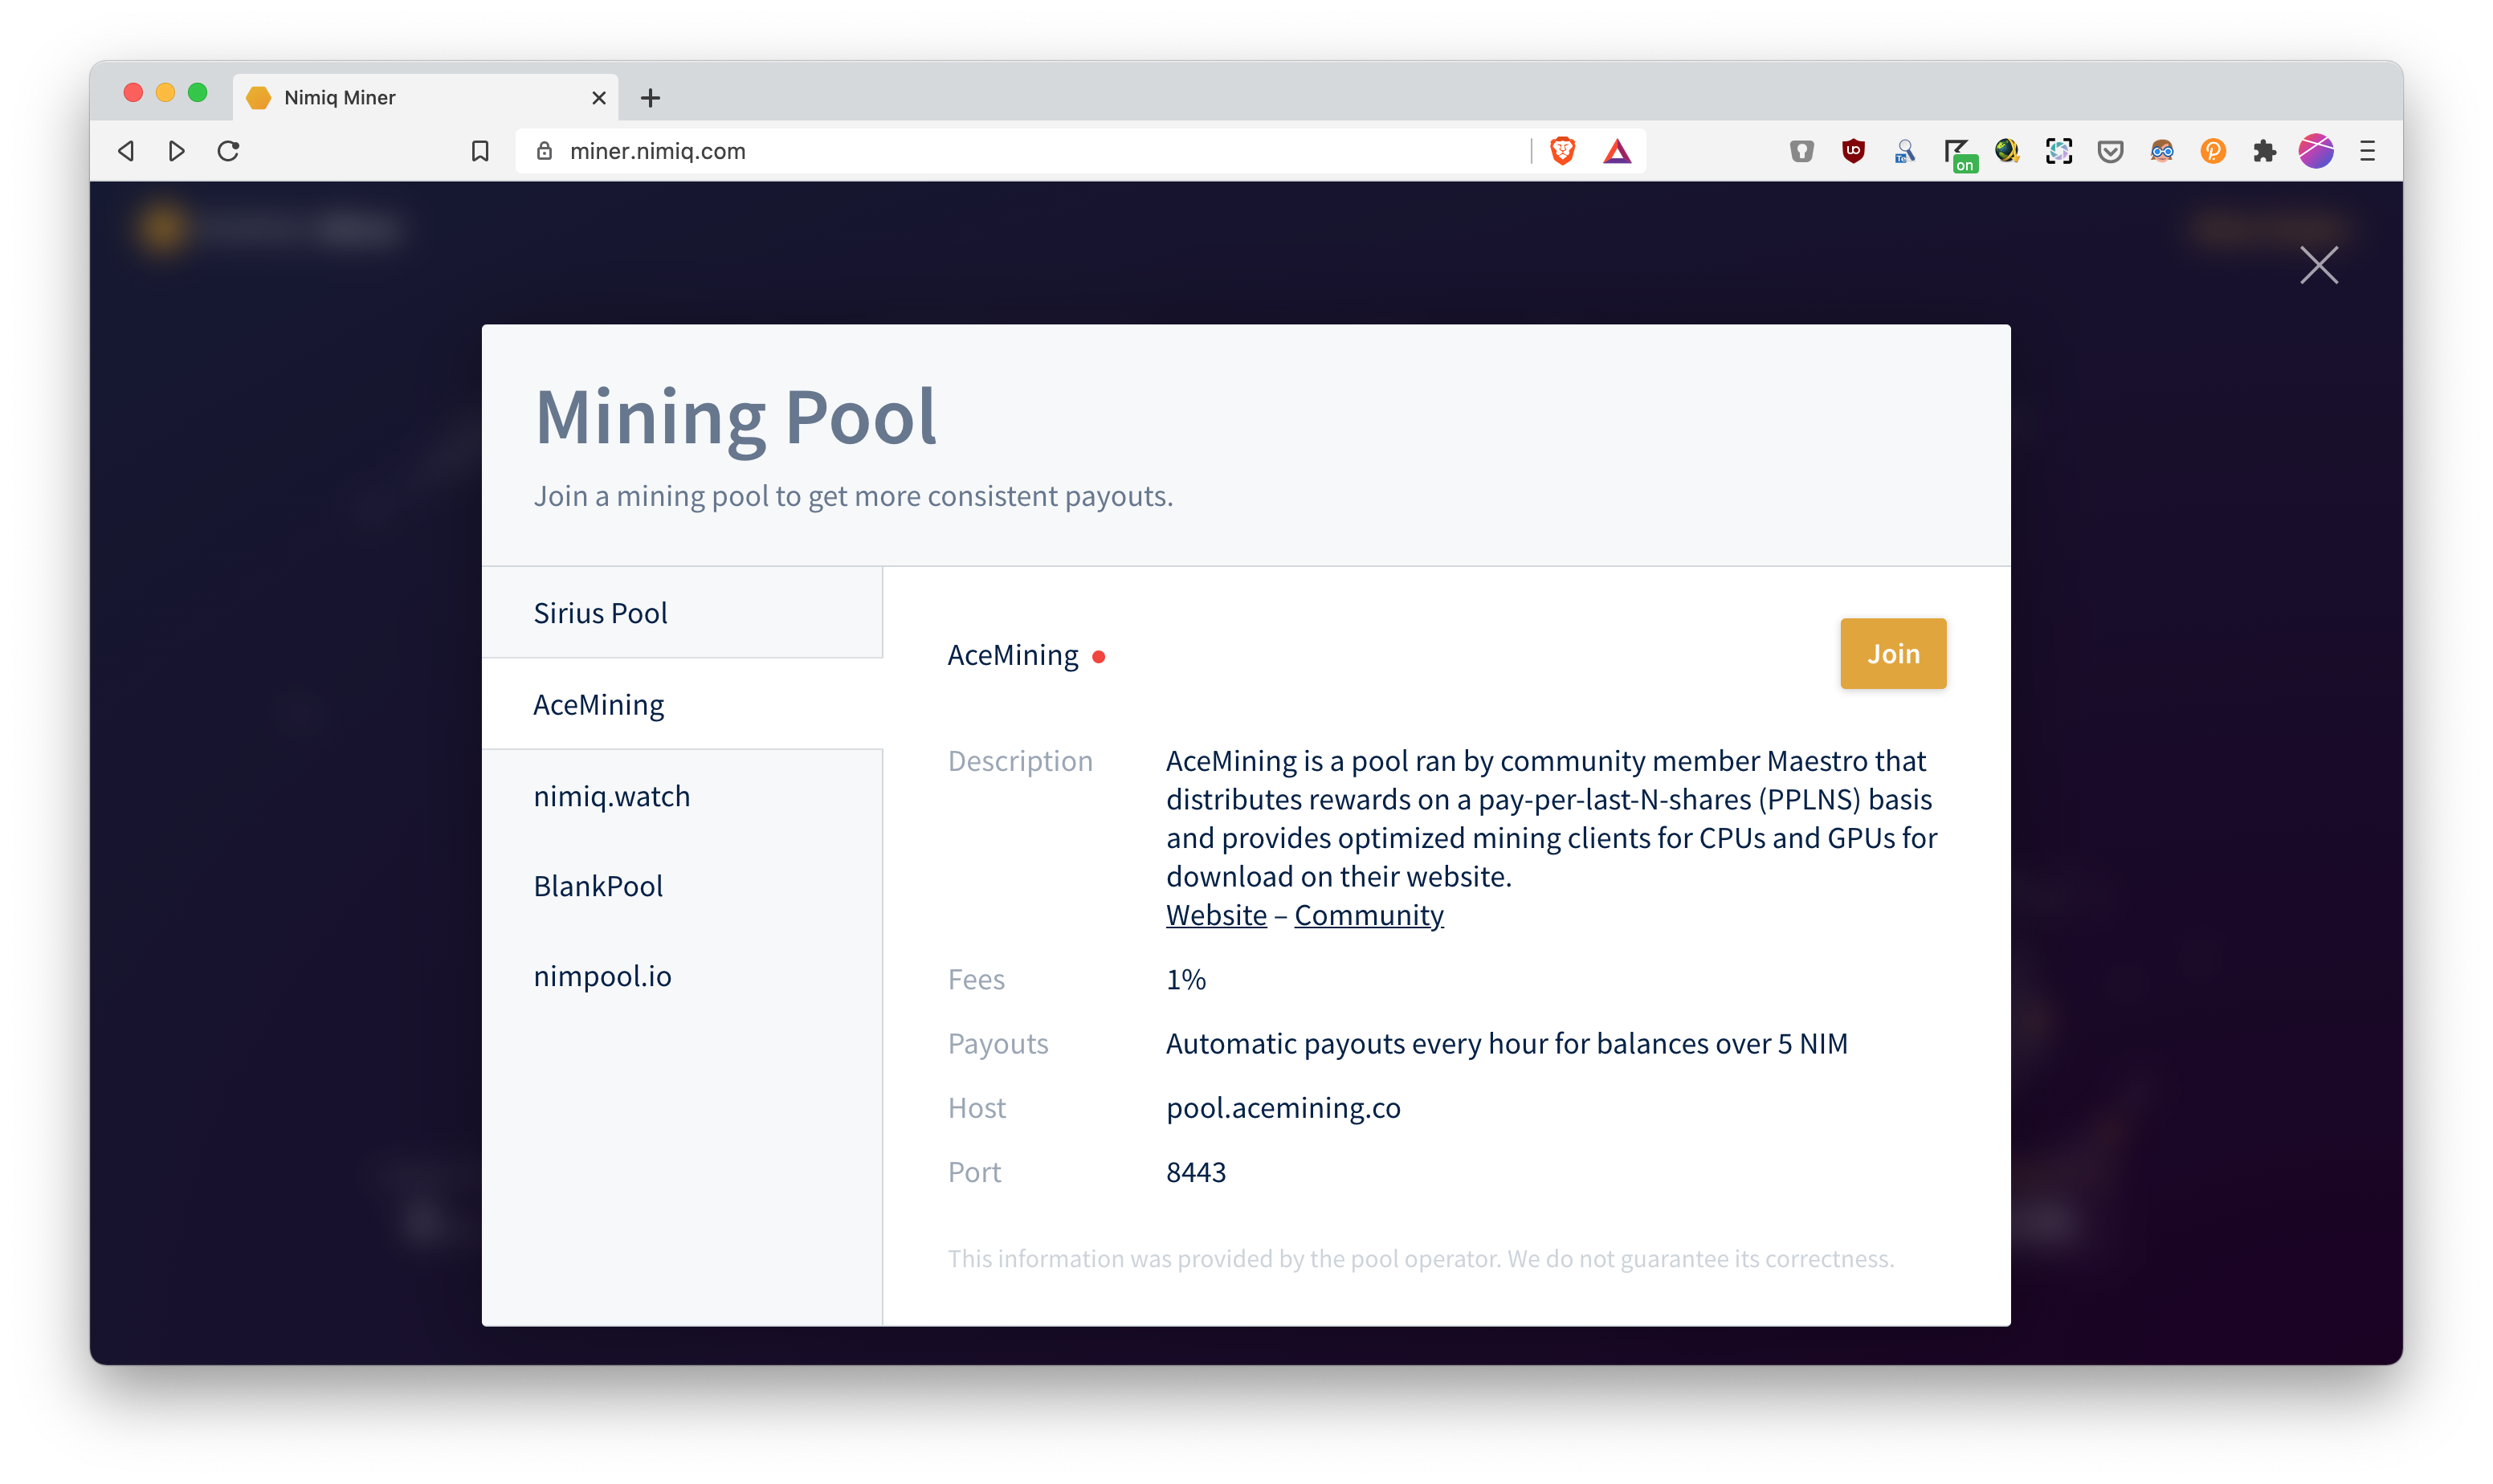Open the profile avatar menu
Viewport: 2493px width, 1484px height.
coord(2316,151)
